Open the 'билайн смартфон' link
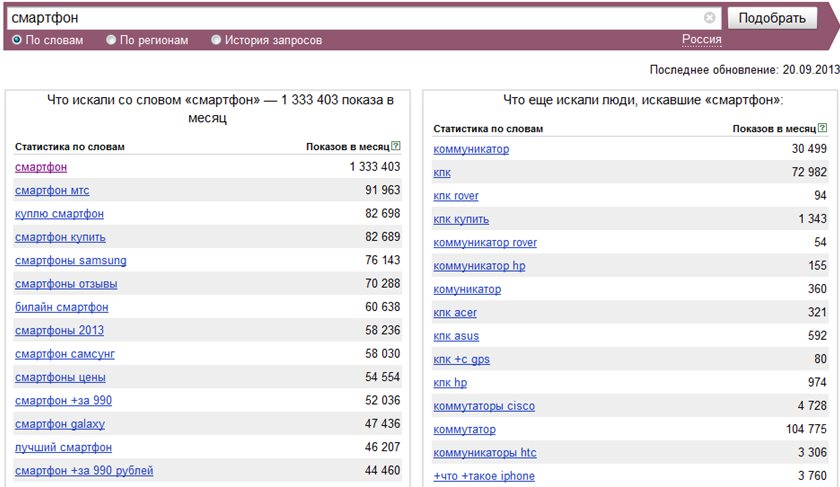 [x=62, y=307]
